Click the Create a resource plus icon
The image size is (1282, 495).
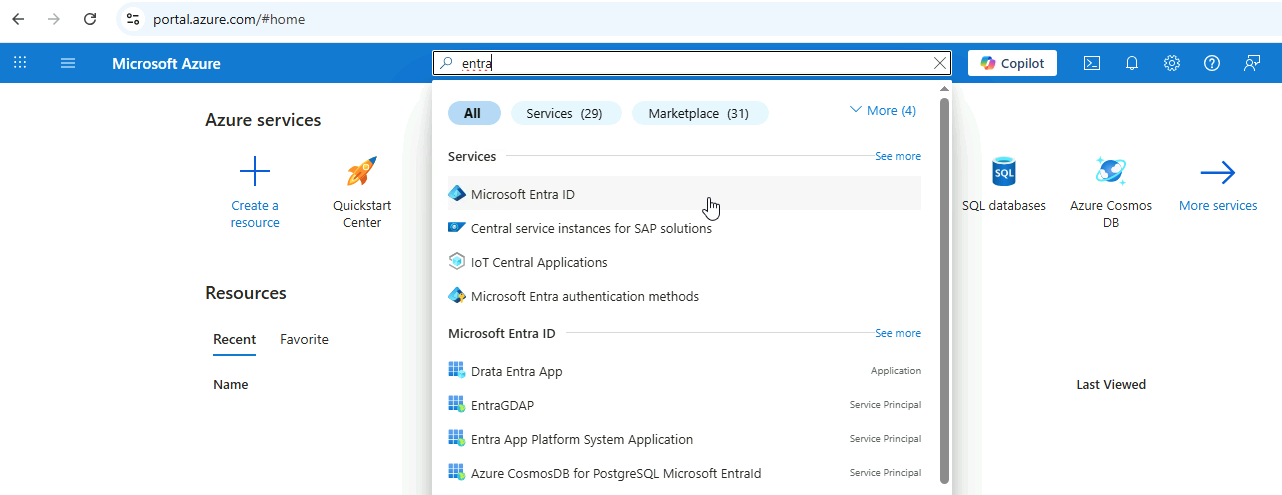coord(255,172)
